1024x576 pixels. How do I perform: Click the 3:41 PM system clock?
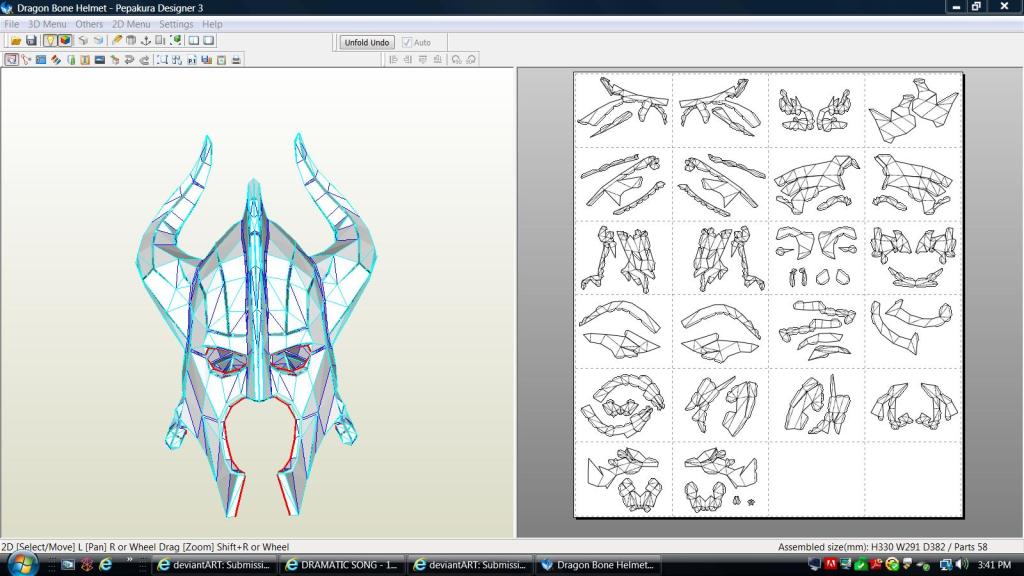click(995, 565)
